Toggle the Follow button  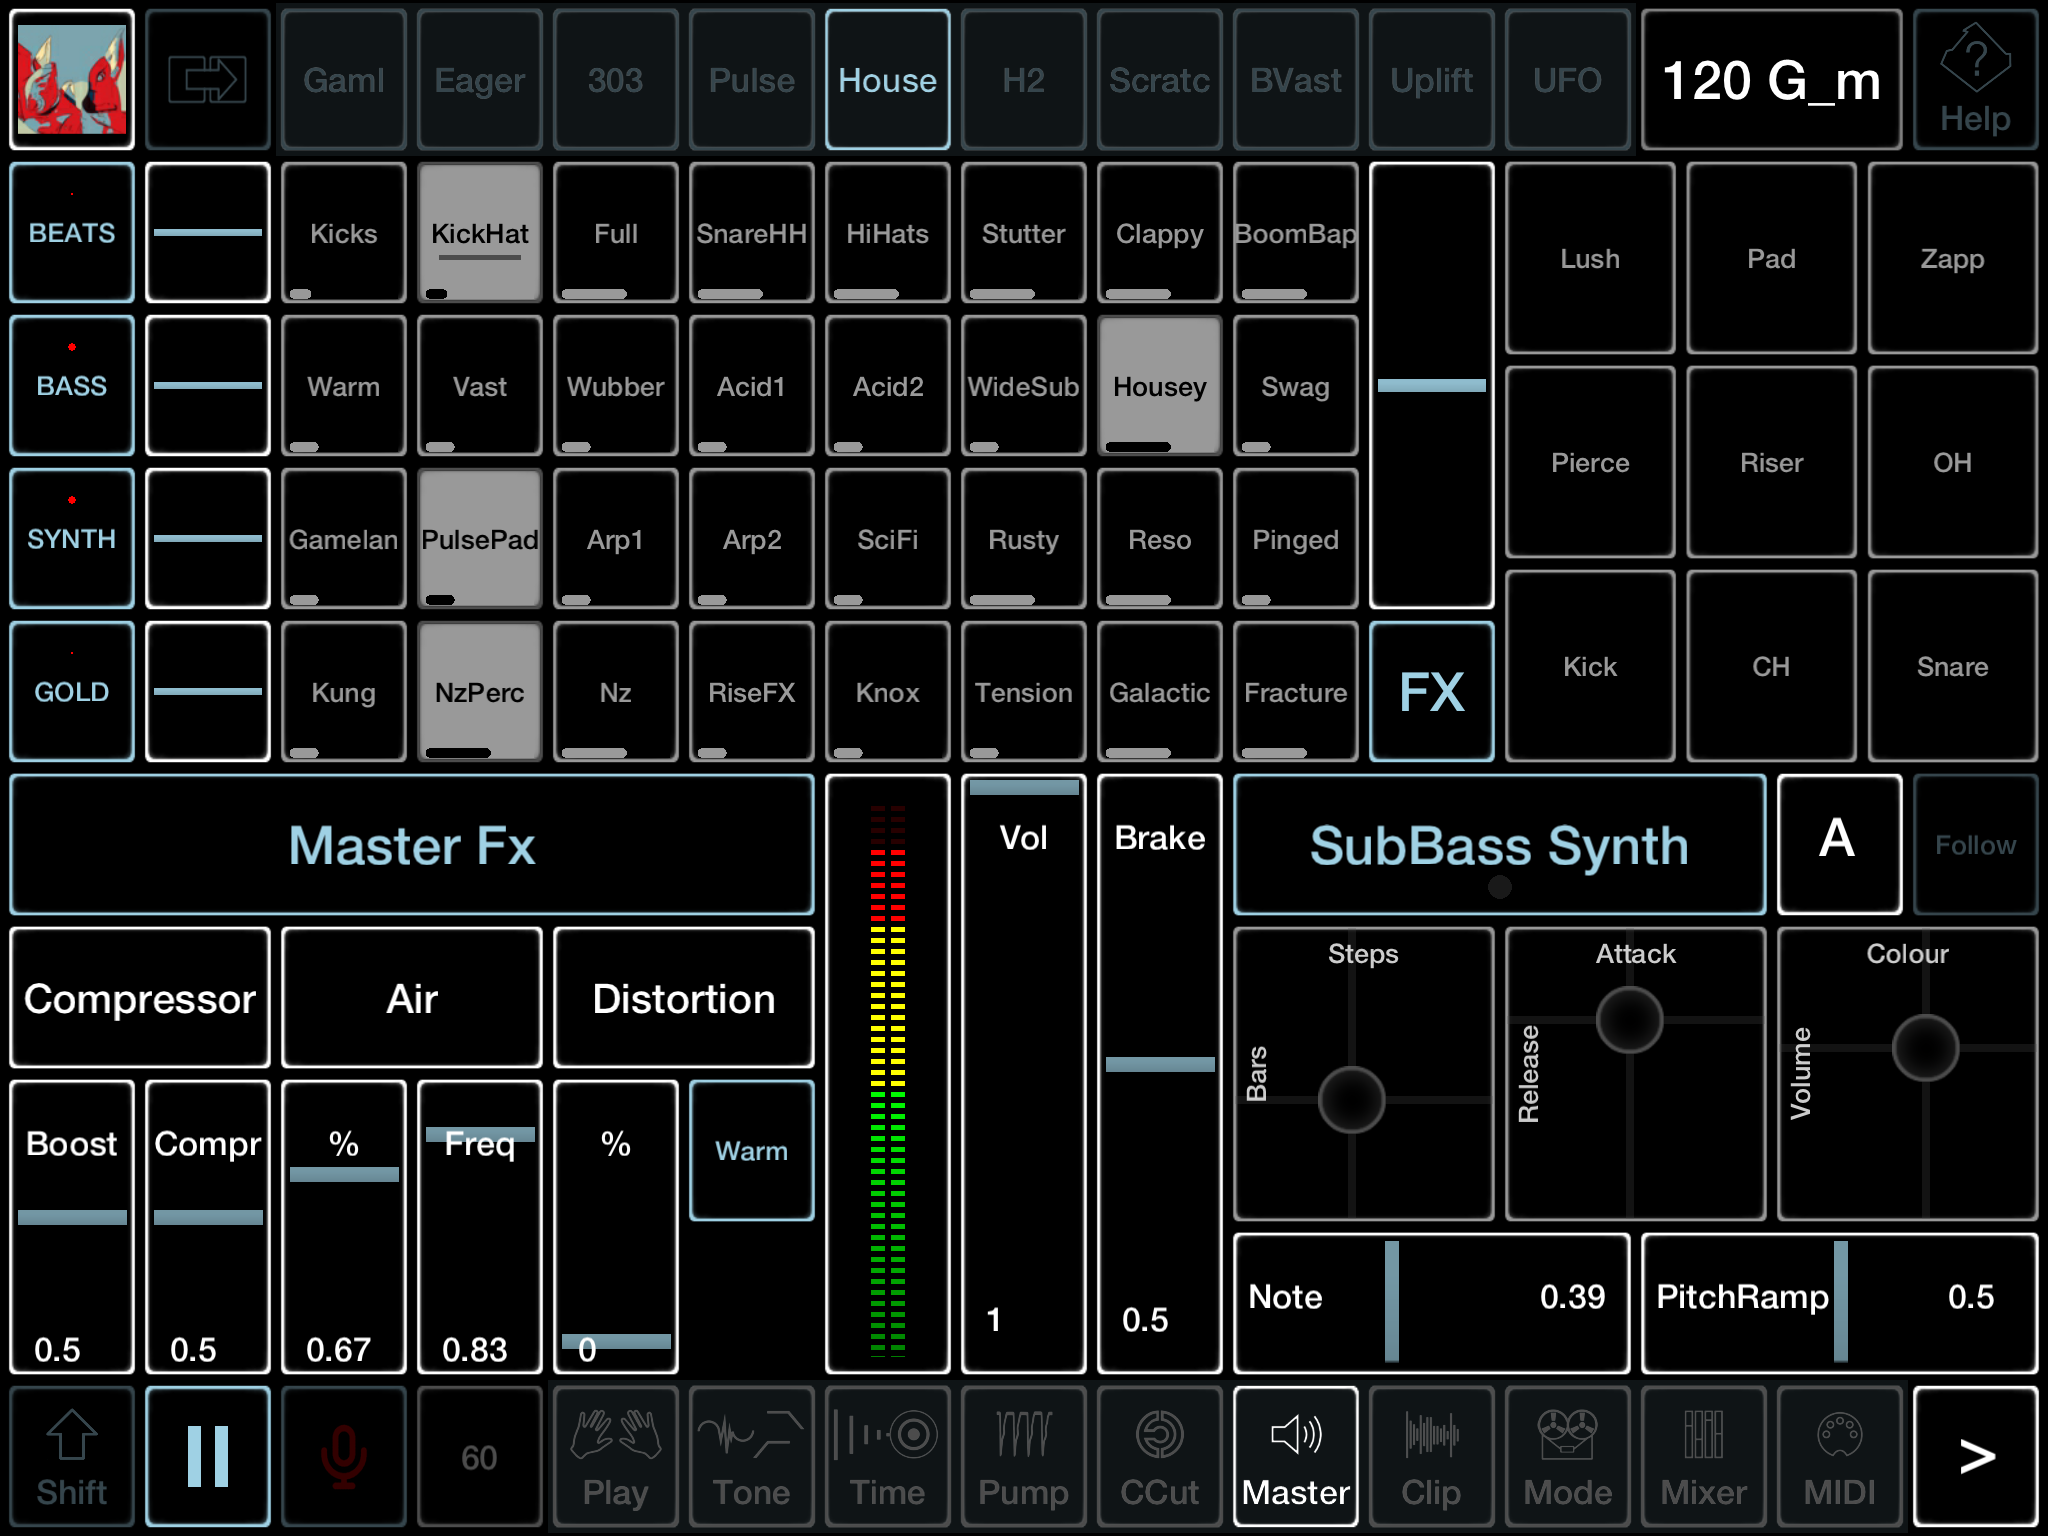(x=1974, y=845)
